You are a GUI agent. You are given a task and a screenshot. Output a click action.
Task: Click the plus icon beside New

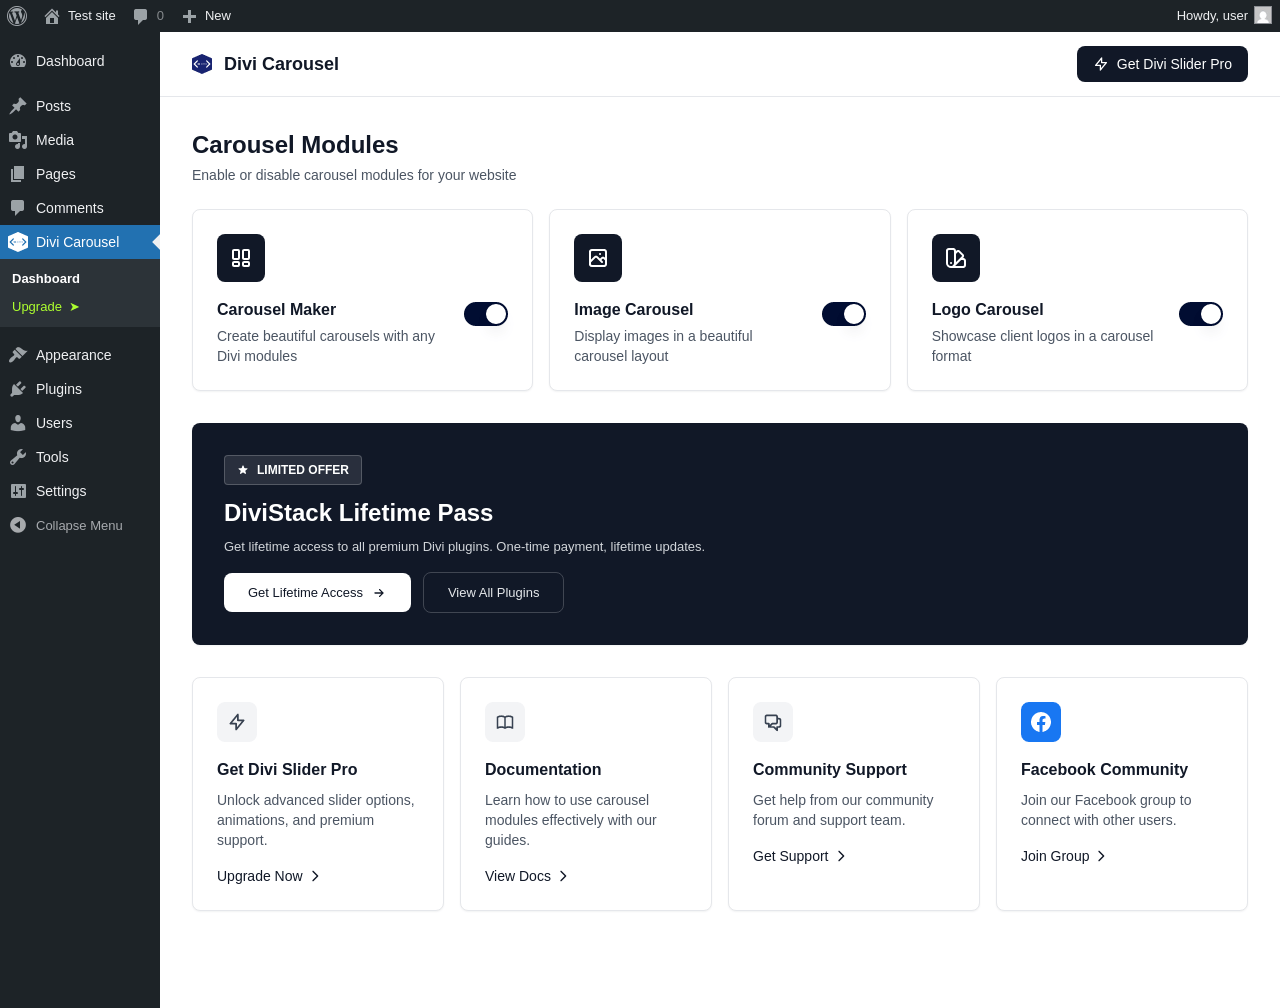tap(189, 16)
